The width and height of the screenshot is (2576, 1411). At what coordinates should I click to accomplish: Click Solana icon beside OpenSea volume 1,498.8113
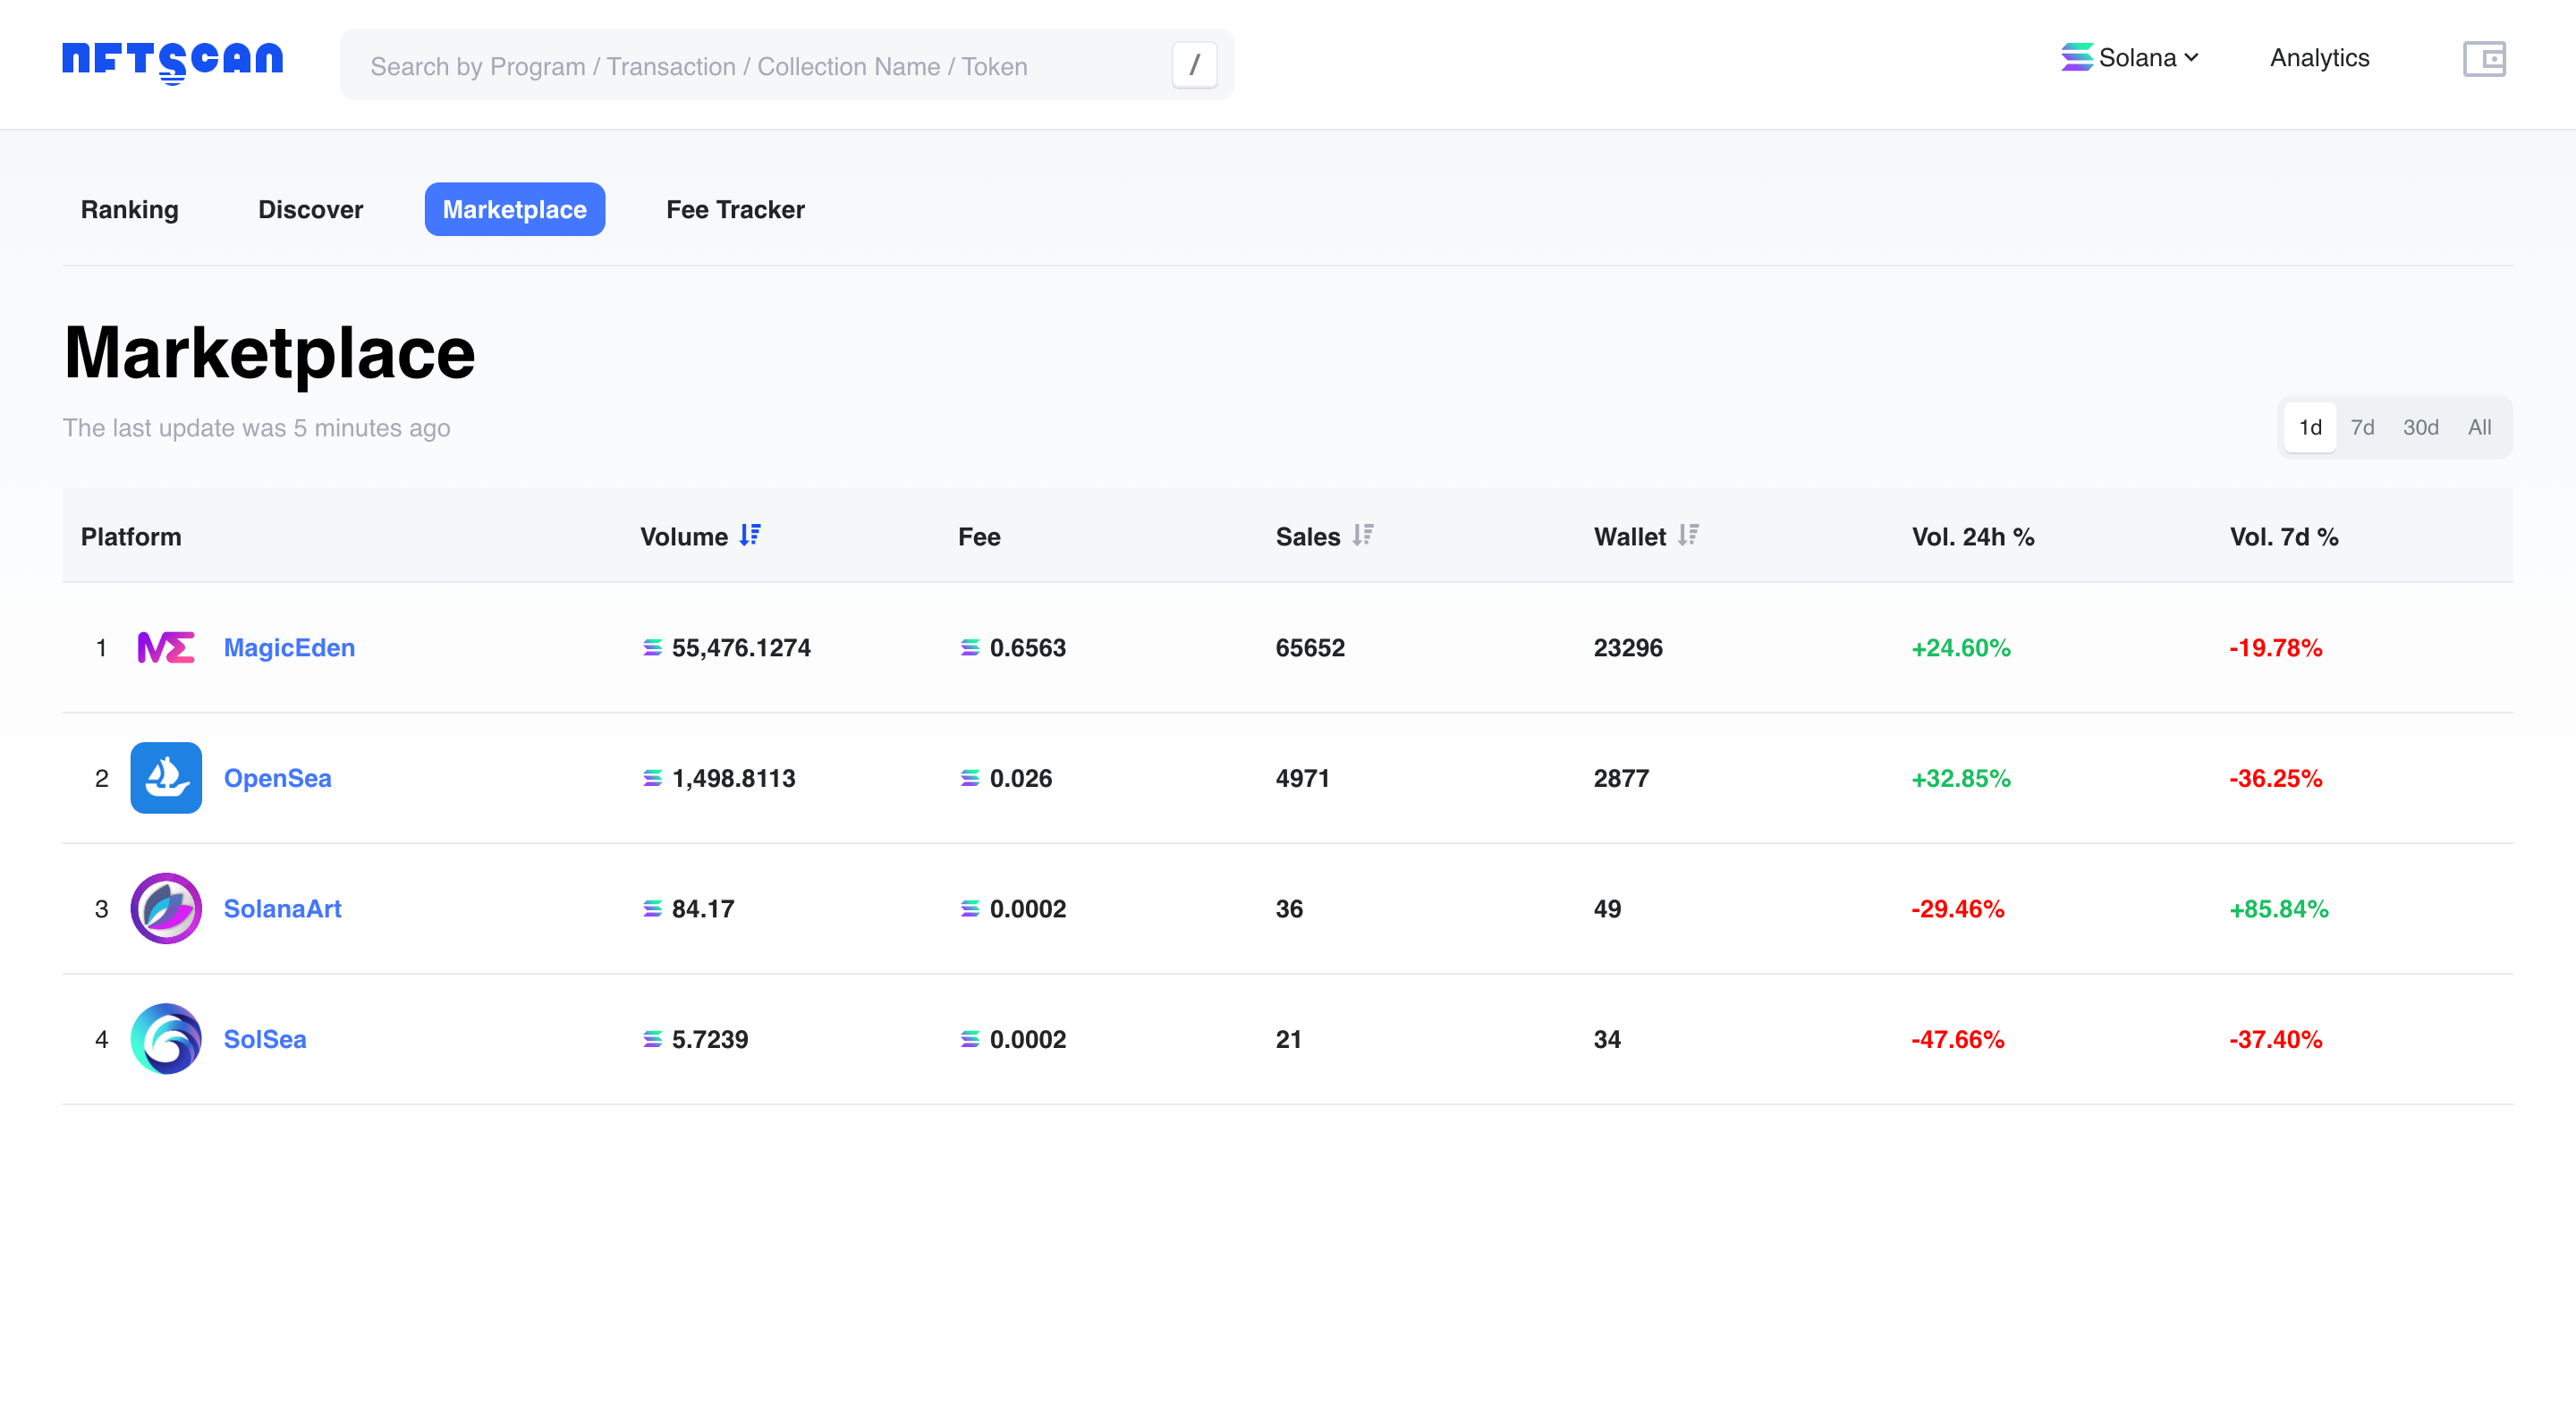tap(652, 778)
